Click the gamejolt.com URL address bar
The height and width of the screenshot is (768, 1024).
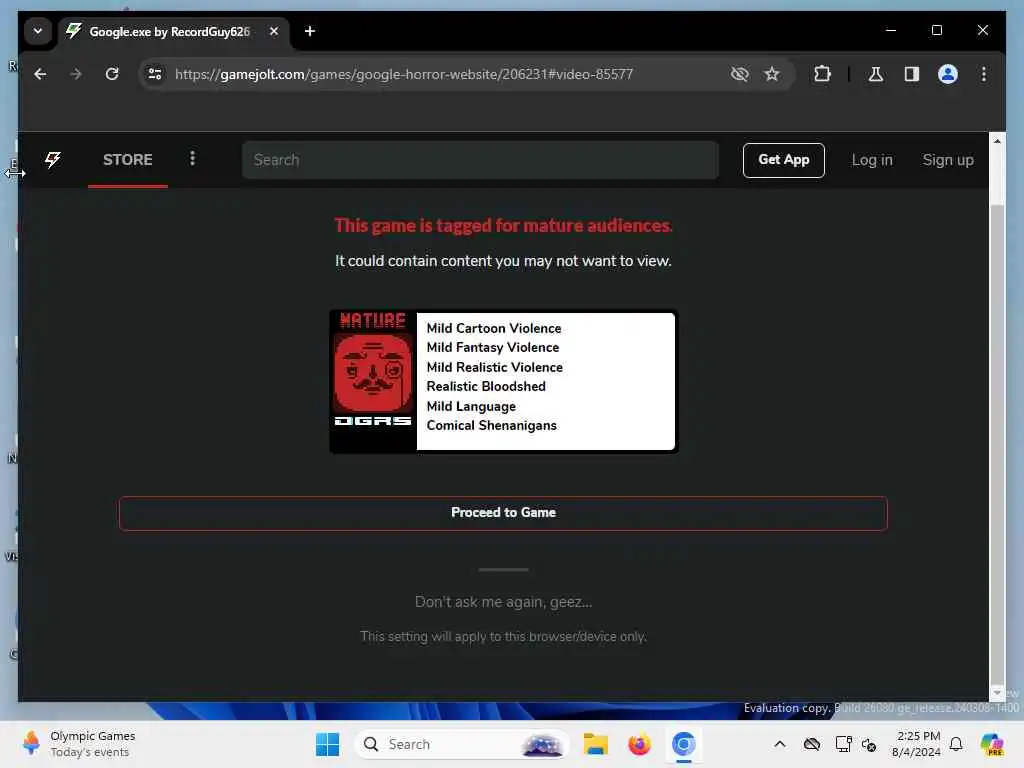[404, 74]
